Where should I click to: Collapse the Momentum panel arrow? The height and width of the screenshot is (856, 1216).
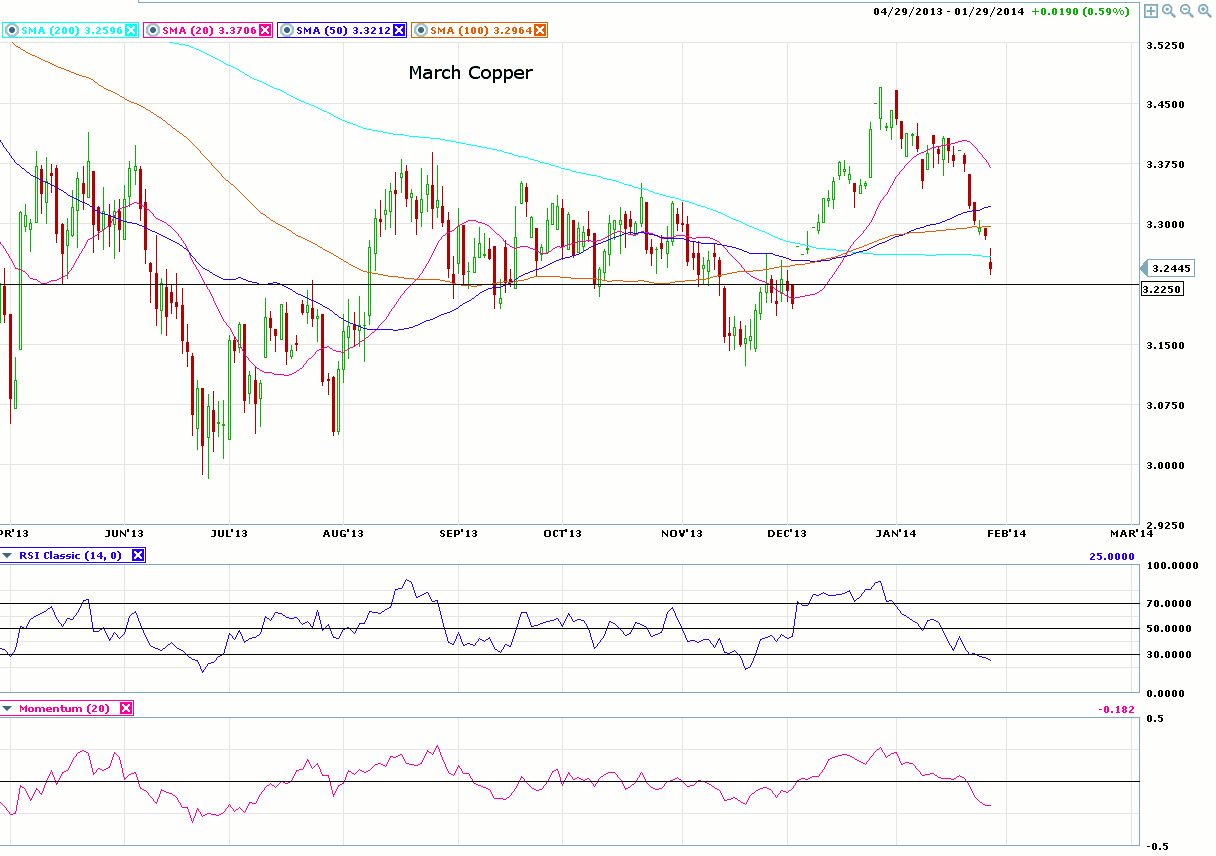pos(8,708)
